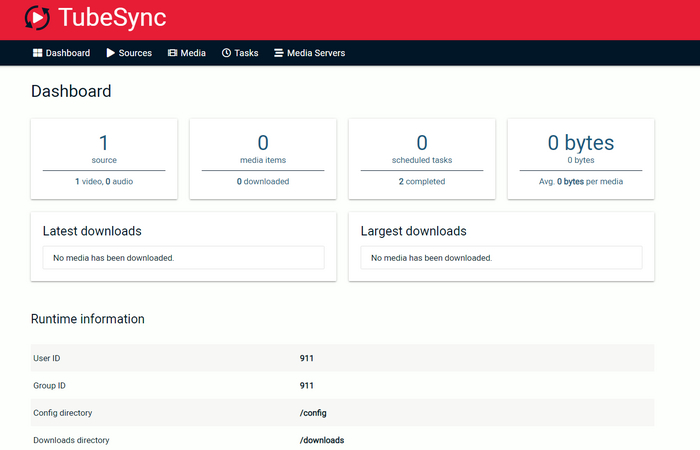Click the large "0" media items count
Image resolution: width=700 pixels, height=450 pixels.
pos(263,143)
